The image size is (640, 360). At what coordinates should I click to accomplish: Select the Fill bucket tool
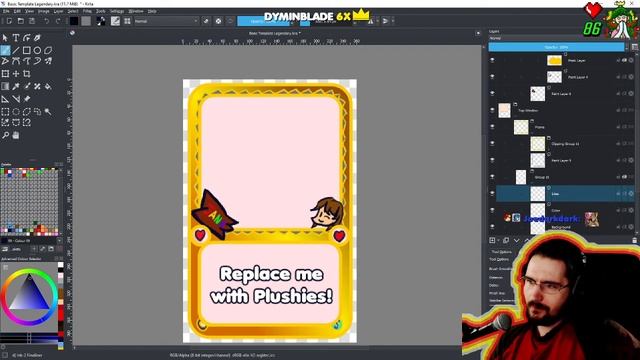click(48, 87)
